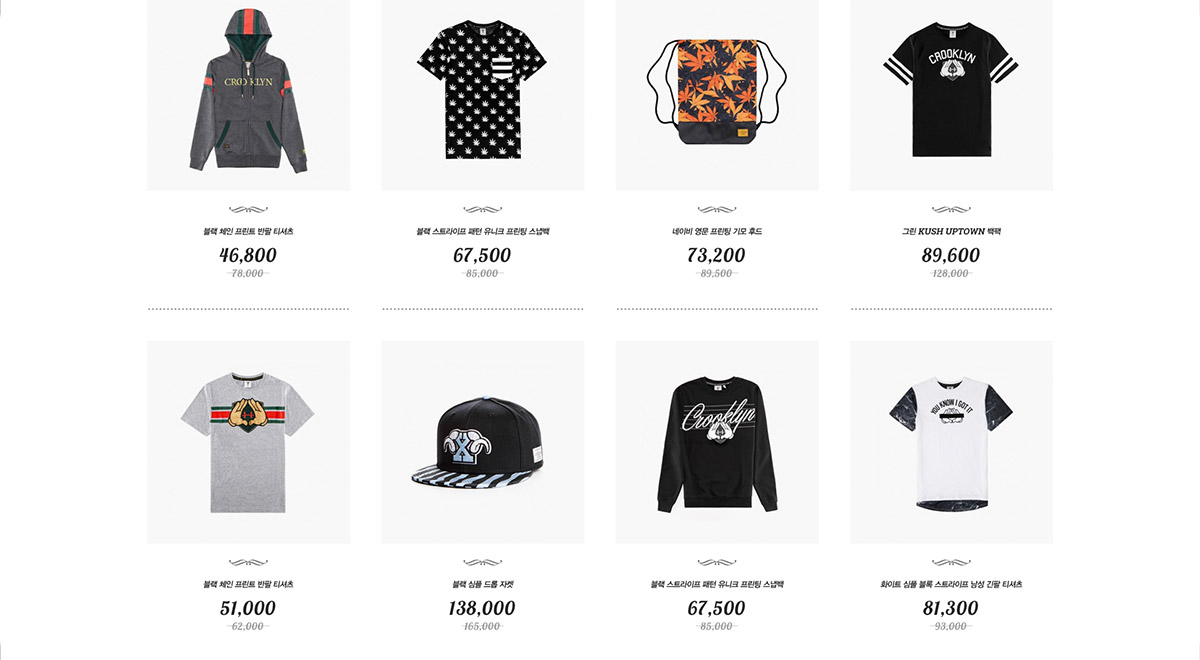The image size is (1200, 660).
Task: Click the 51,000 sale price
Action: point(248,608)
